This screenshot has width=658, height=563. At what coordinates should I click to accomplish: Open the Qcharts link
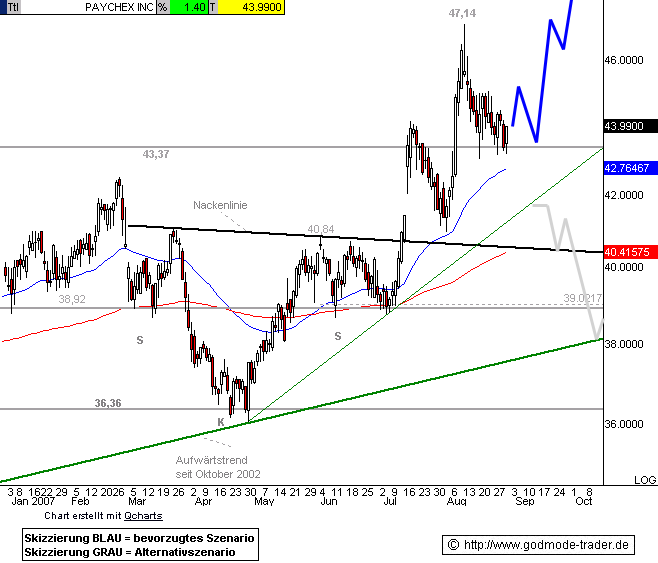(x=143, y=515)
